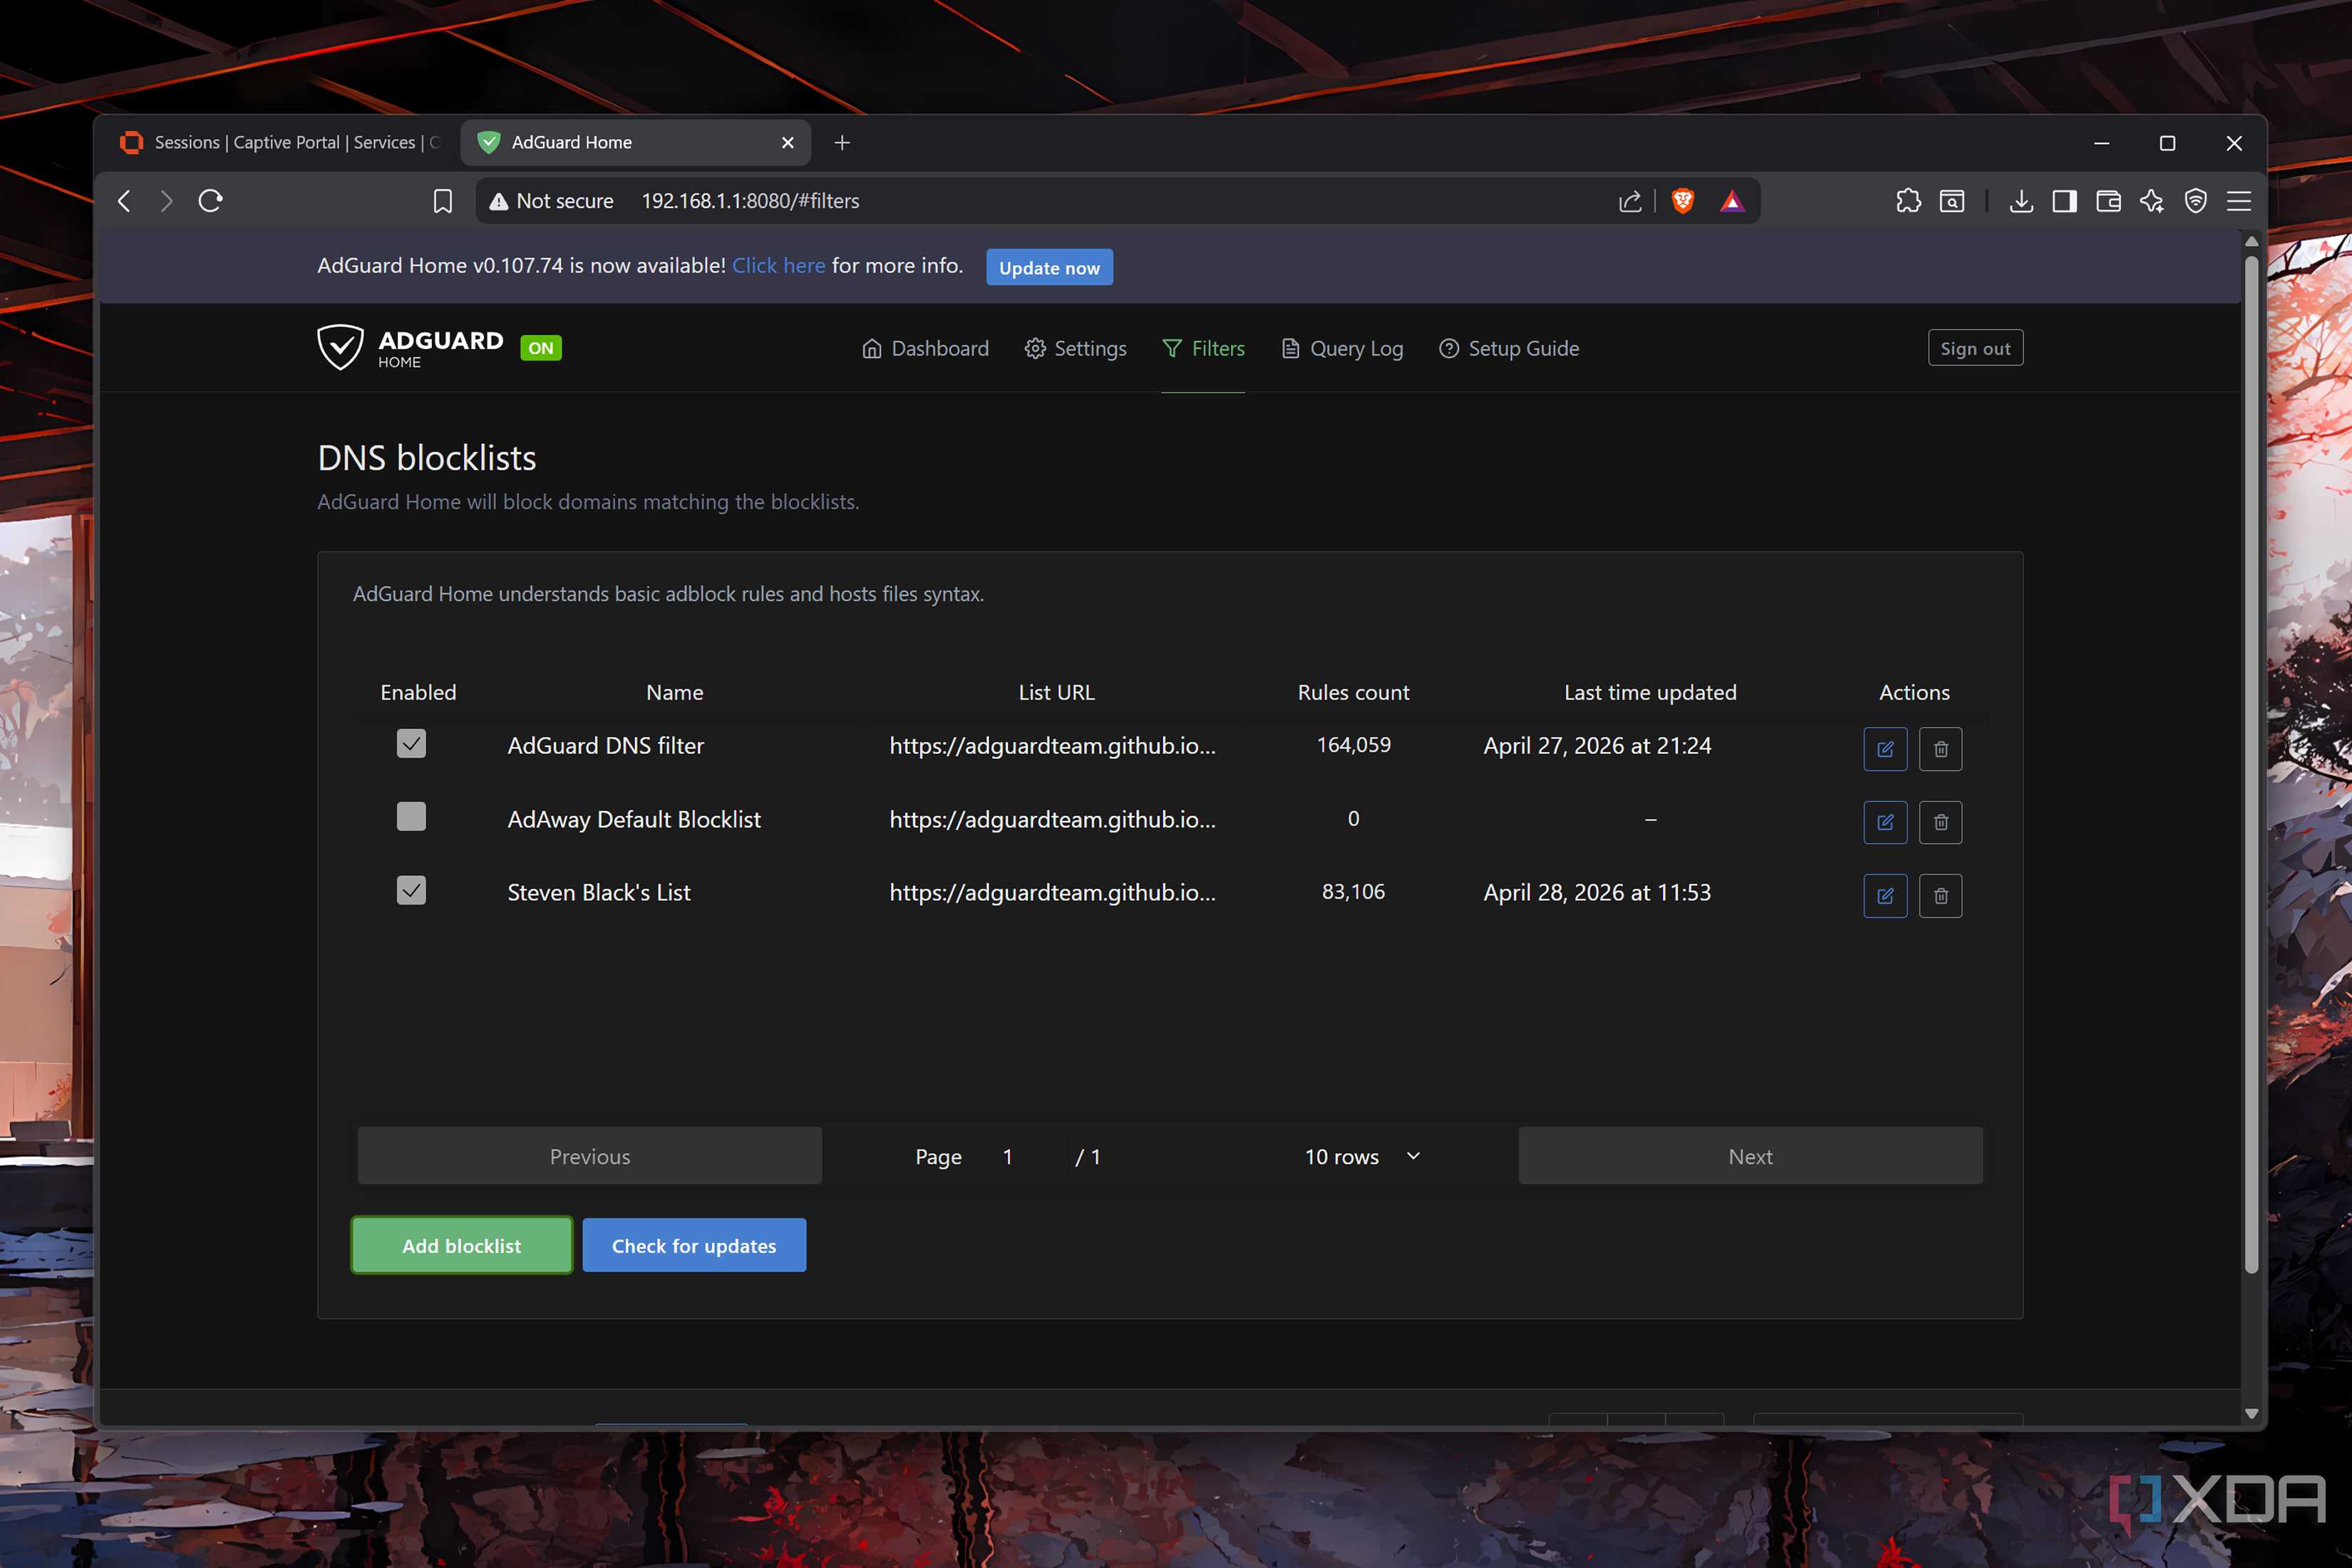Image resolution: width=2352 pixels, height=1568 pixels.
Task: Toggle the browser sidebar panel icon
Action: tap(2064, 201)
